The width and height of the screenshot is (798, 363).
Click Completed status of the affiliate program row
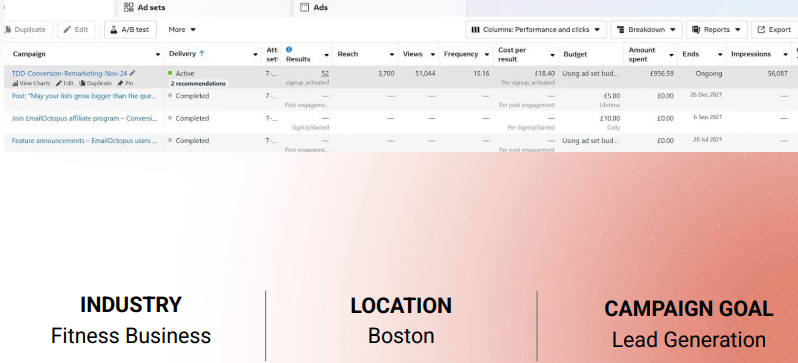pos(192,118)
